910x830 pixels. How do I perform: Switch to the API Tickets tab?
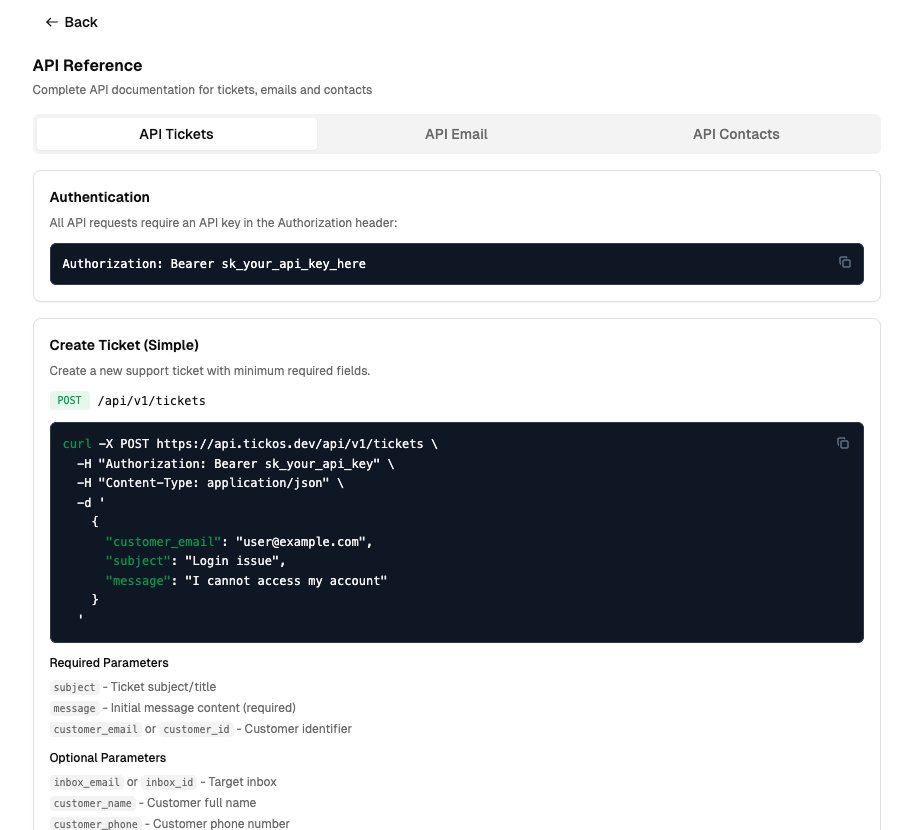[x=176, y=134]
